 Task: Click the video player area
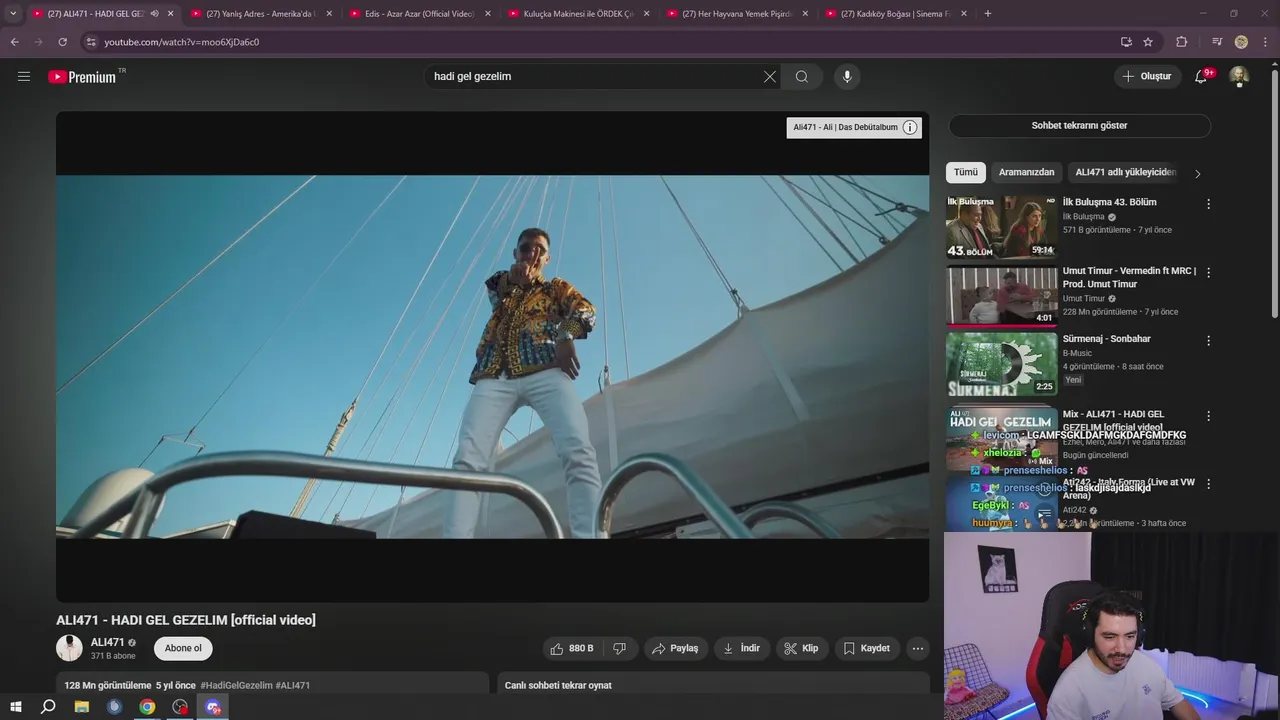(x=492, y=357)
